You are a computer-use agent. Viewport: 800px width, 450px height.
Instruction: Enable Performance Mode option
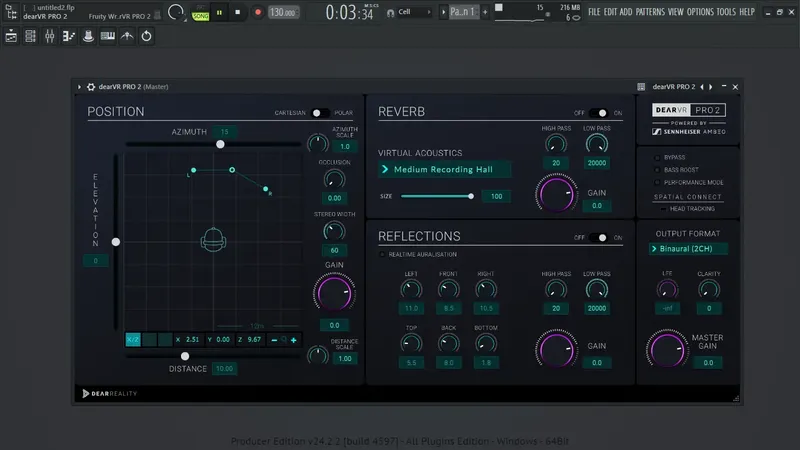pyautogui.click(x=657, y=182)
